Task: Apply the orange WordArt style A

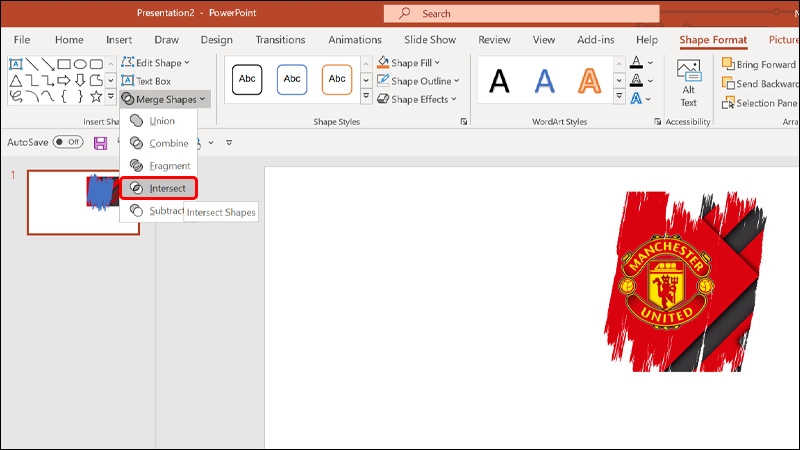Action: pos(589,81)
